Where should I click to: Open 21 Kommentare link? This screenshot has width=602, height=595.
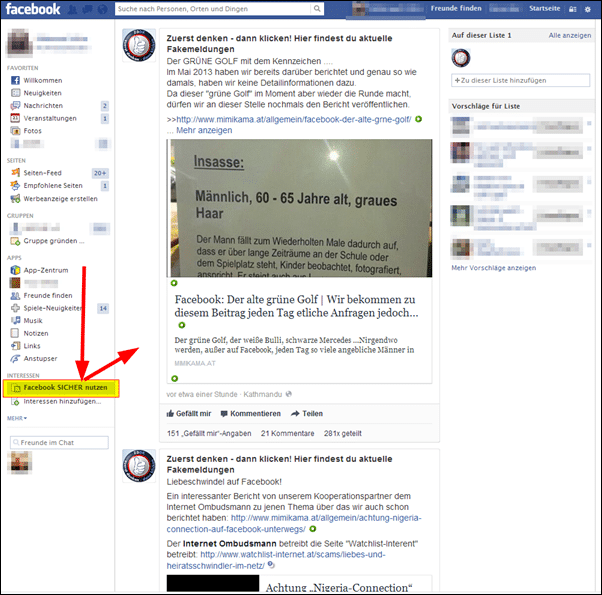pos(288,433)
